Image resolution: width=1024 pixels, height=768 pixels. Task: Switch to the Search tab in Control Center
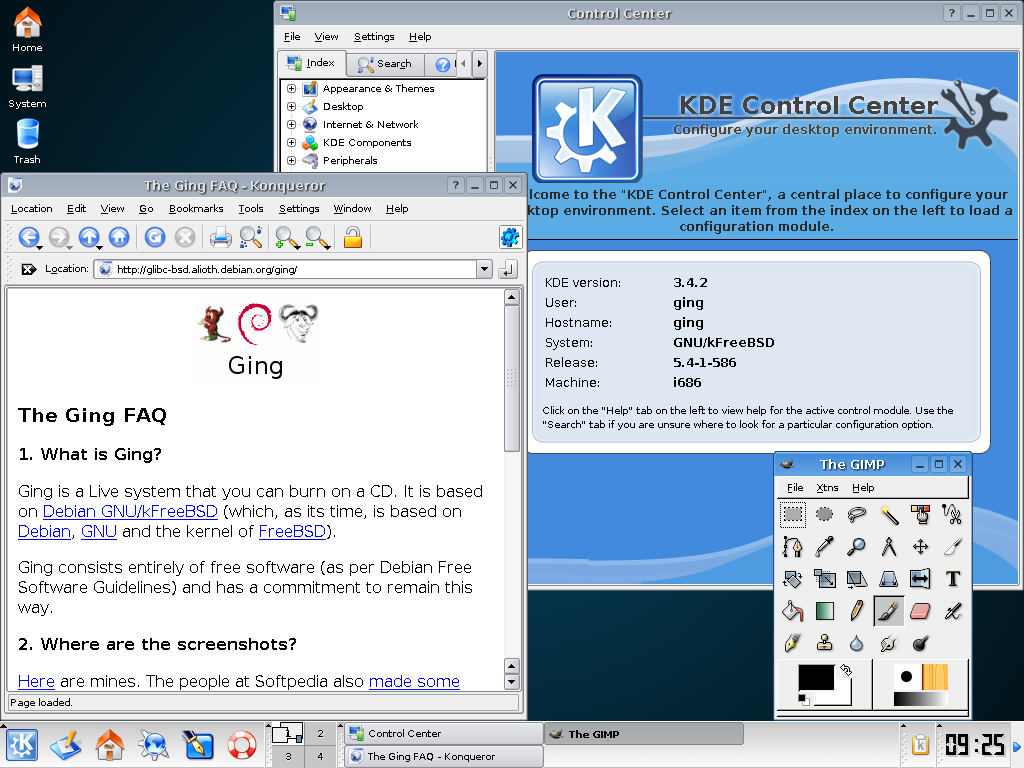tap(385, 64)
